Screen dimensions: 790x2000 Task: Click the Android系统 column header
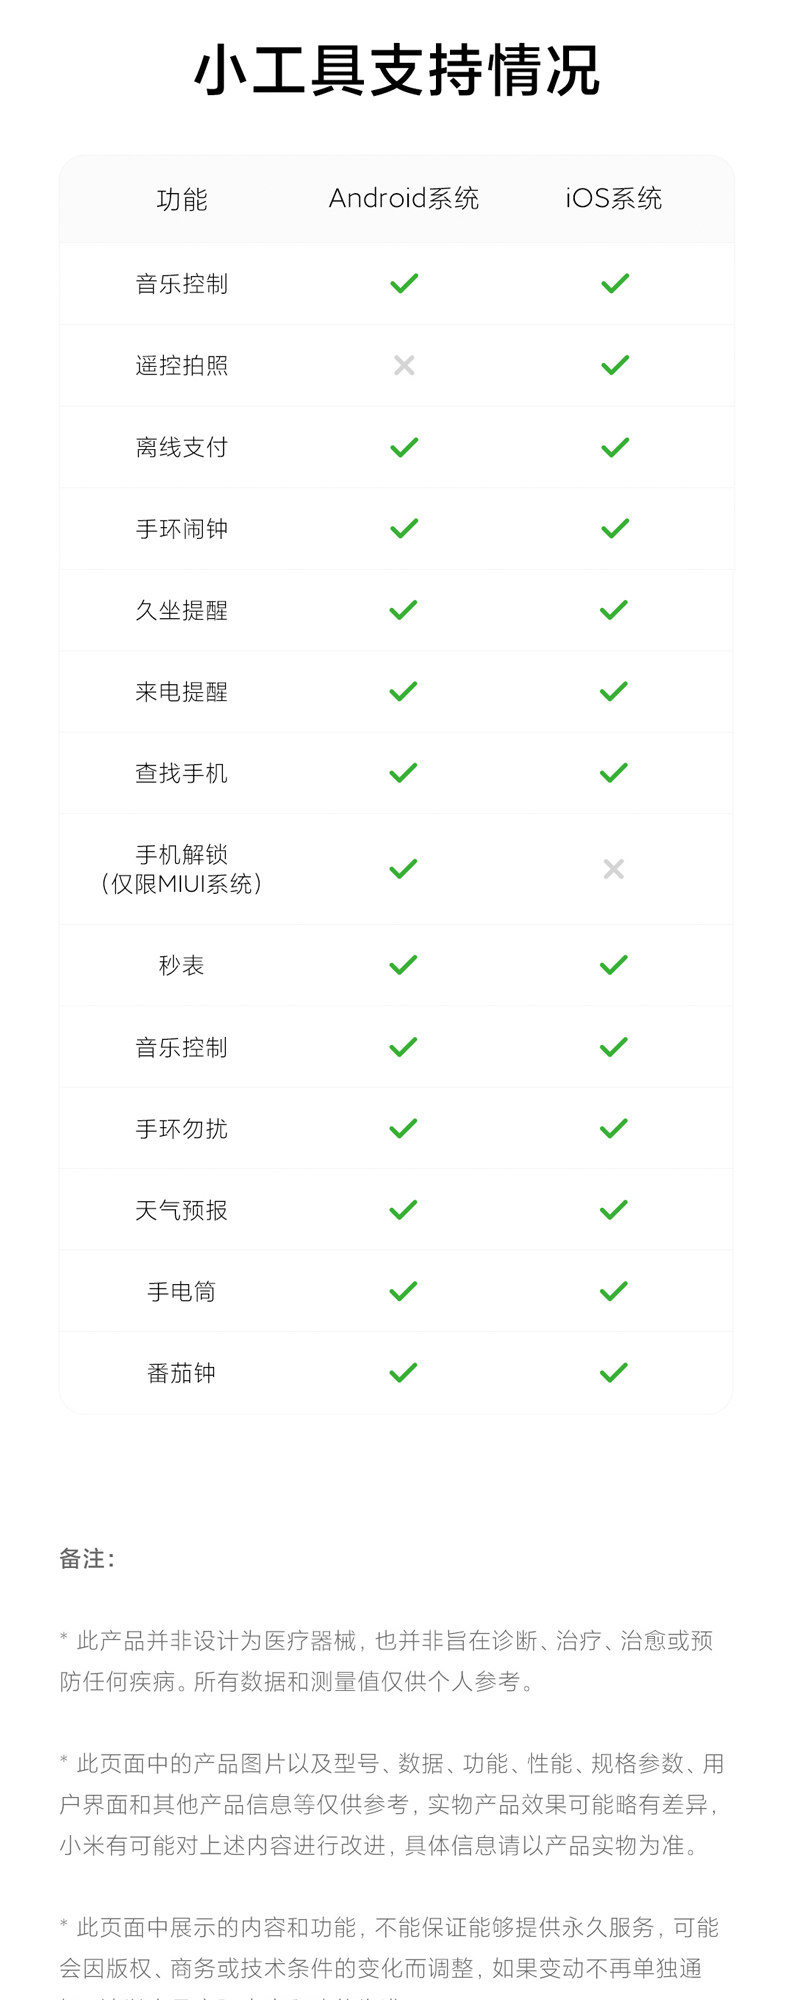coord(404,198)
